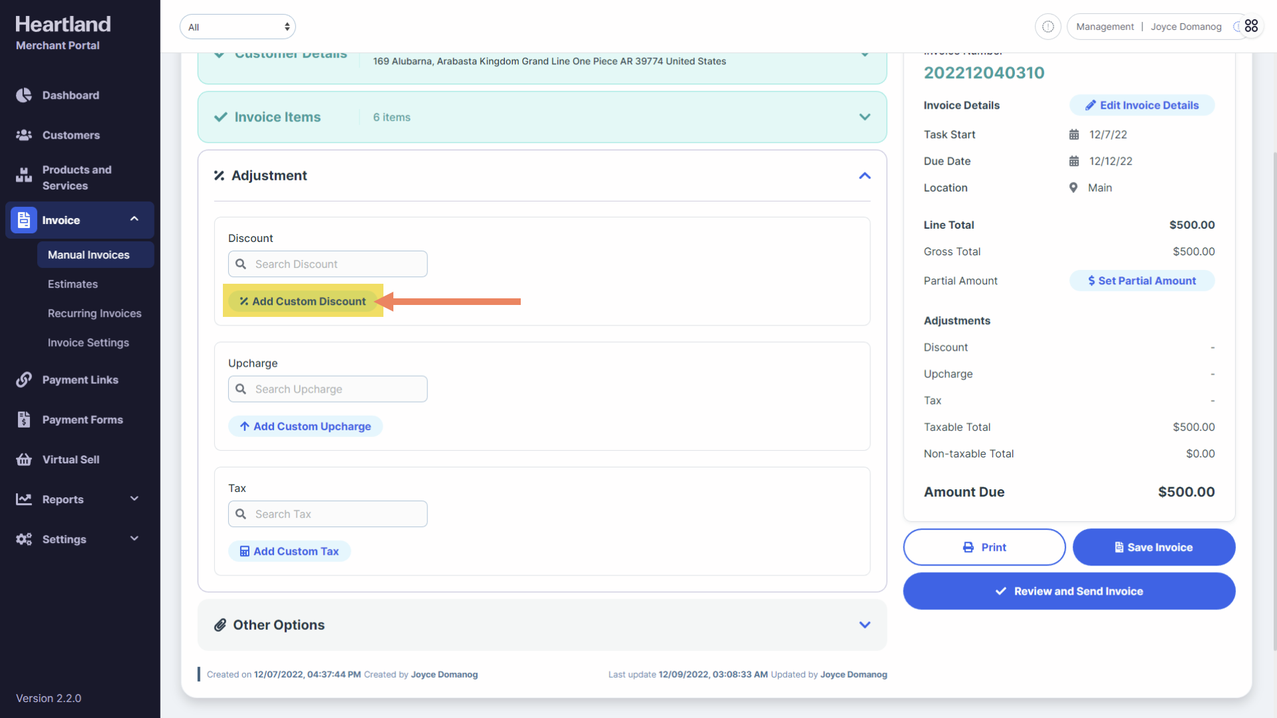This screenshot has height=718, width=1277.
Task: Click the Main location value
Action: tap(1100, 188)
